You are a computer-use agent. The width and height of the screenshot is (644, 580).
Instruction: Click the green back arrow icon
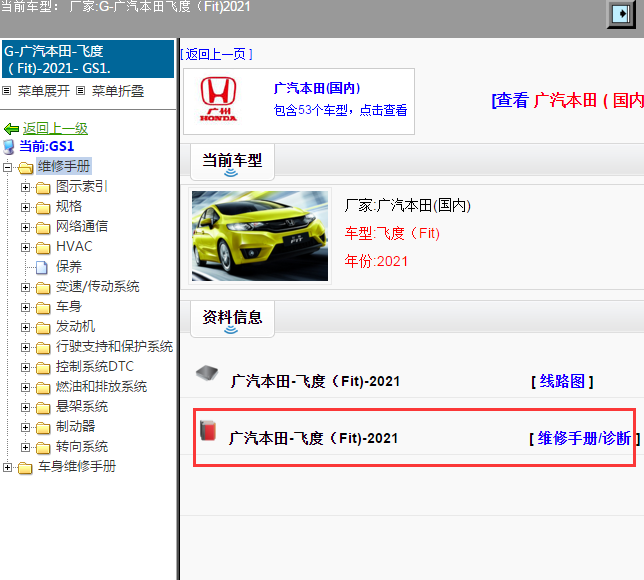pos(11,129)
